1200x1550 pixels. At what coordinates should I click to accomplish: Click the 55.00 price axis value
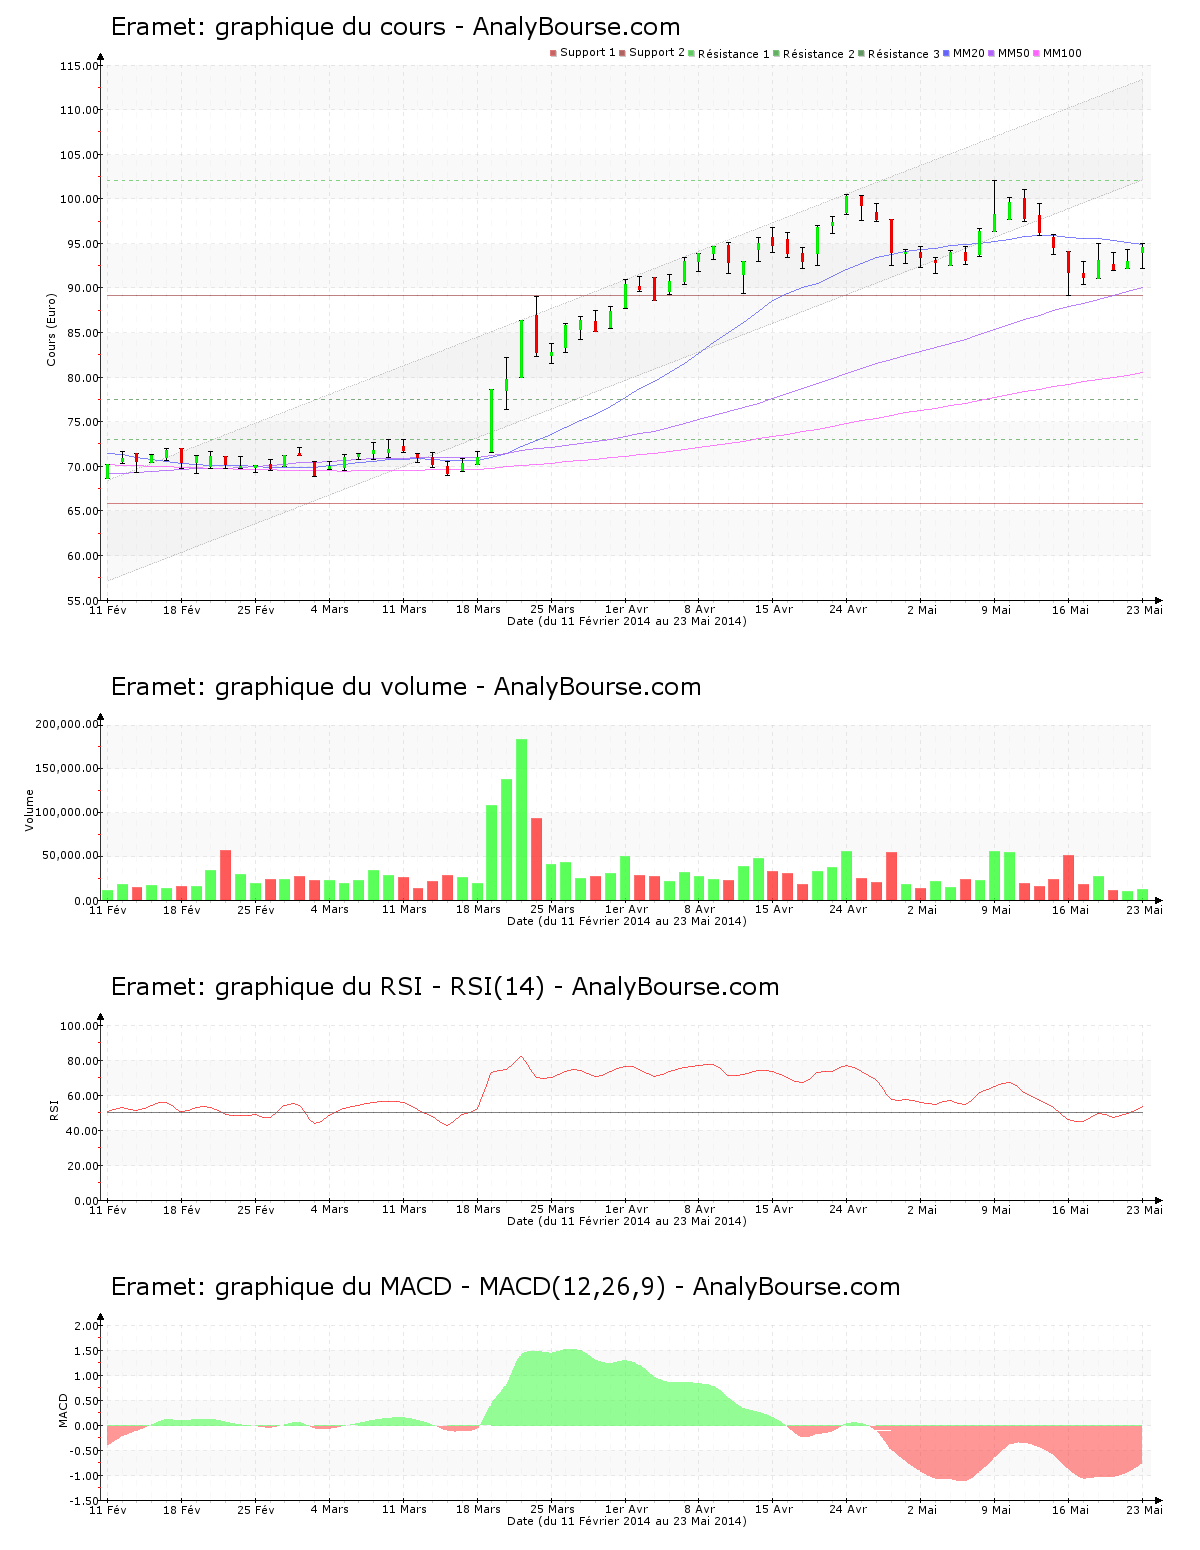[82, 600]
